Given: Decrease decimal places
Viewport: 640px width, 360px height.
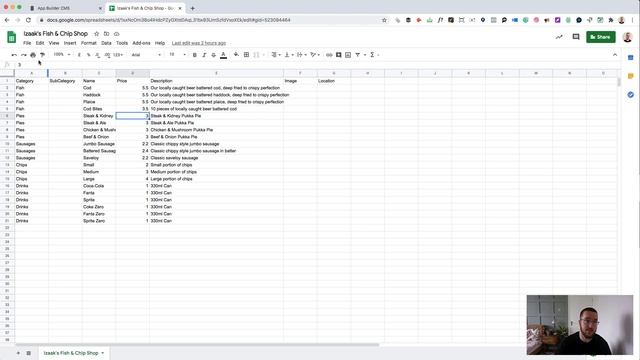Looking at the screenshot, I should tap(98, 55).
